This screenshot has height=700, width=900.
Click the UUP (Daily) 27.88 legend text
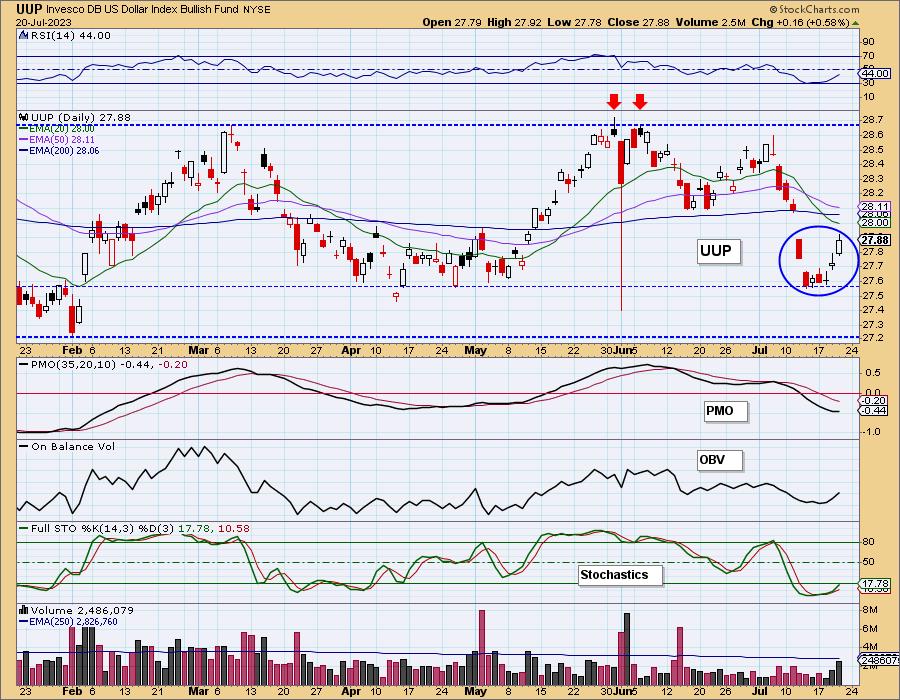(81, 117)
